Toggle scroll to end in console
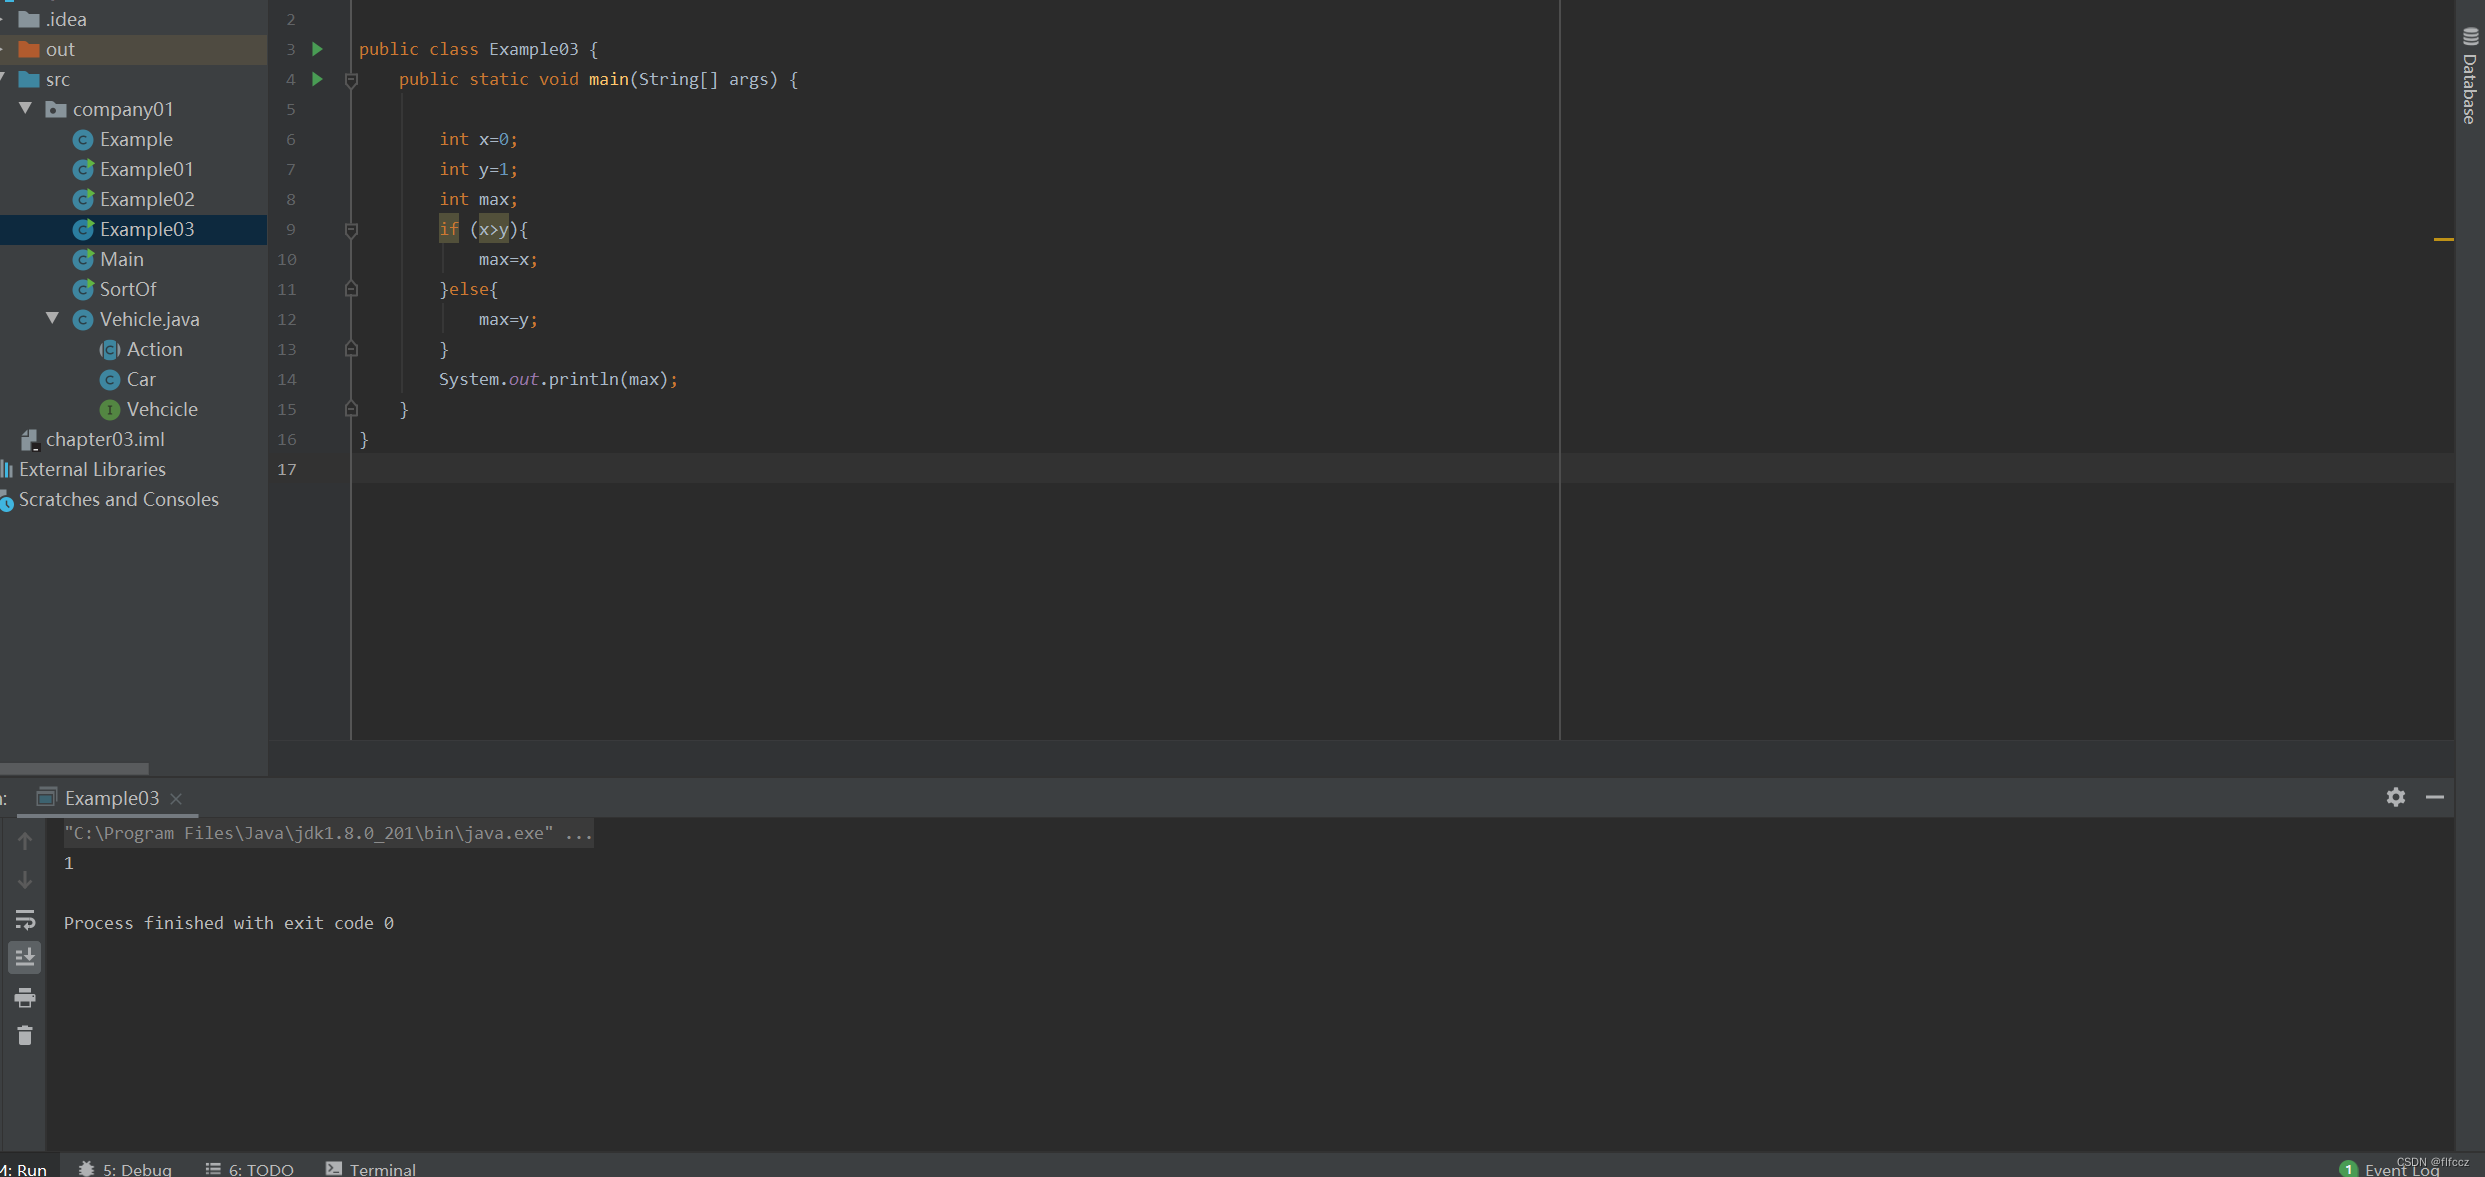 point(24,957)
